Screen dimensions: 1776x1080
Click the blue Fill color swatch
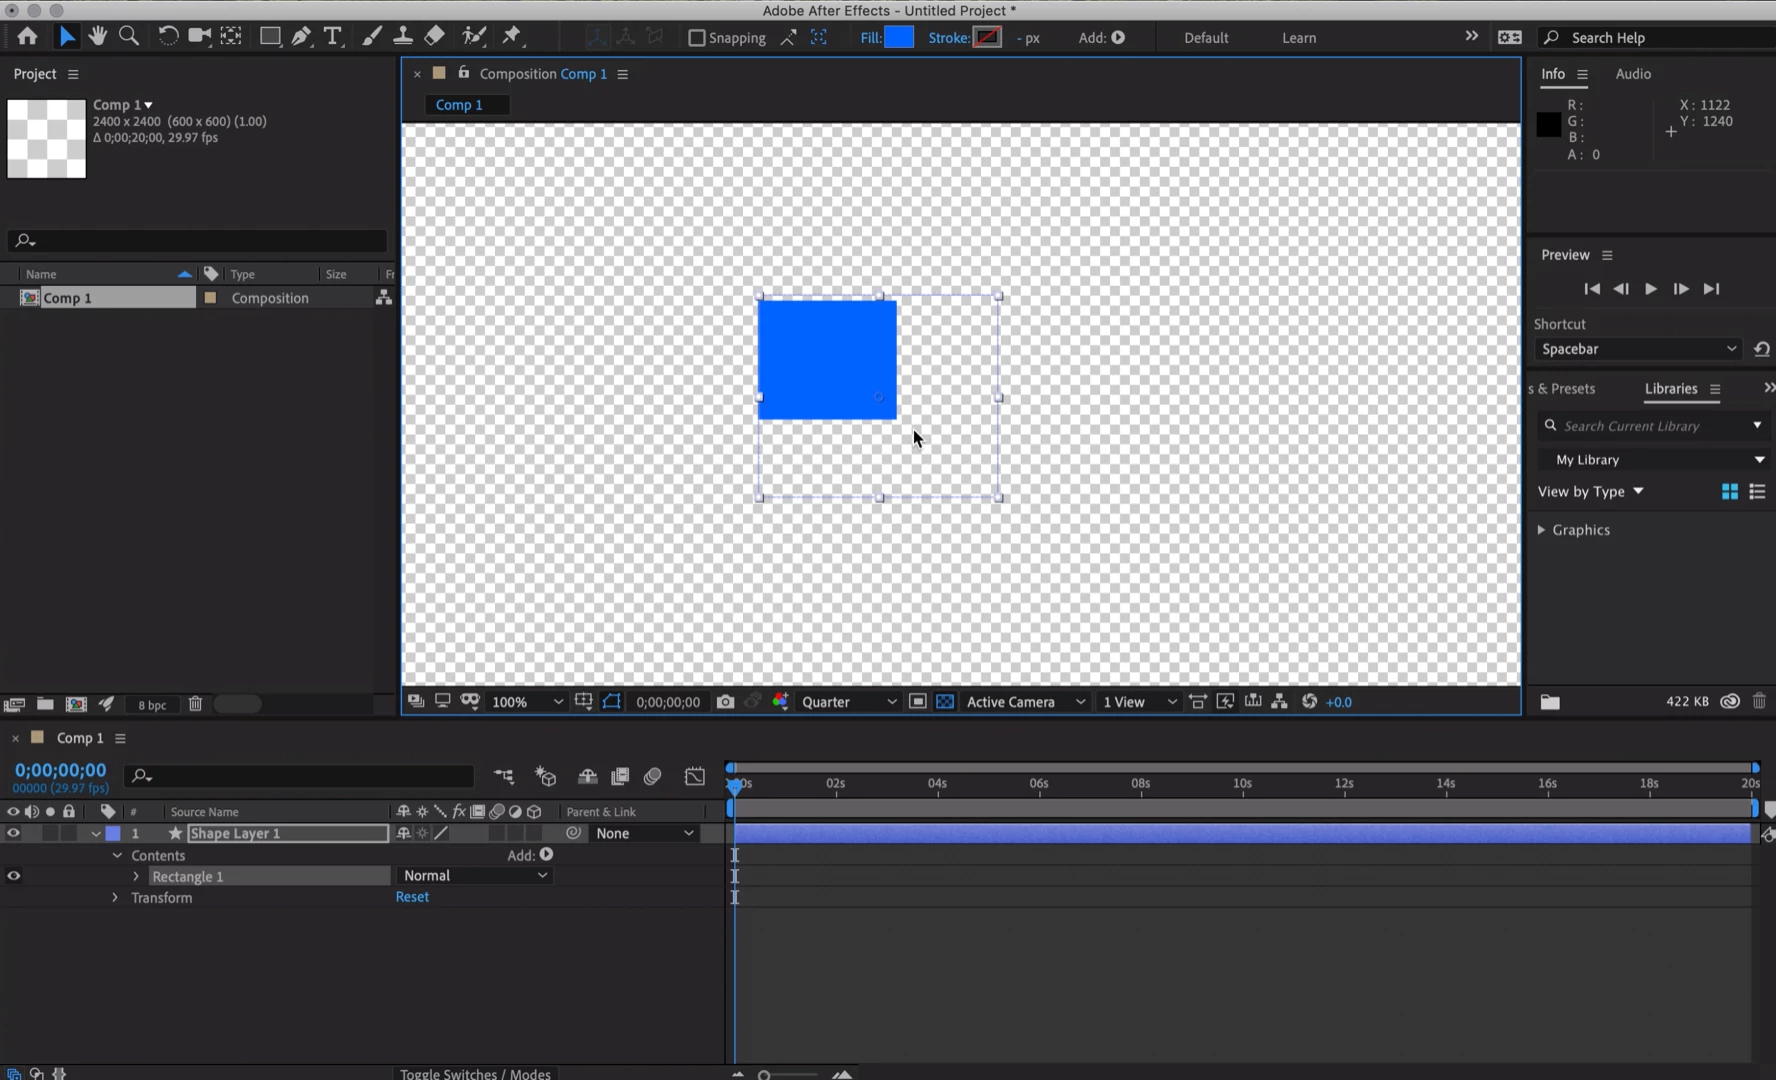pyautogui.click(x=899, y=37)
